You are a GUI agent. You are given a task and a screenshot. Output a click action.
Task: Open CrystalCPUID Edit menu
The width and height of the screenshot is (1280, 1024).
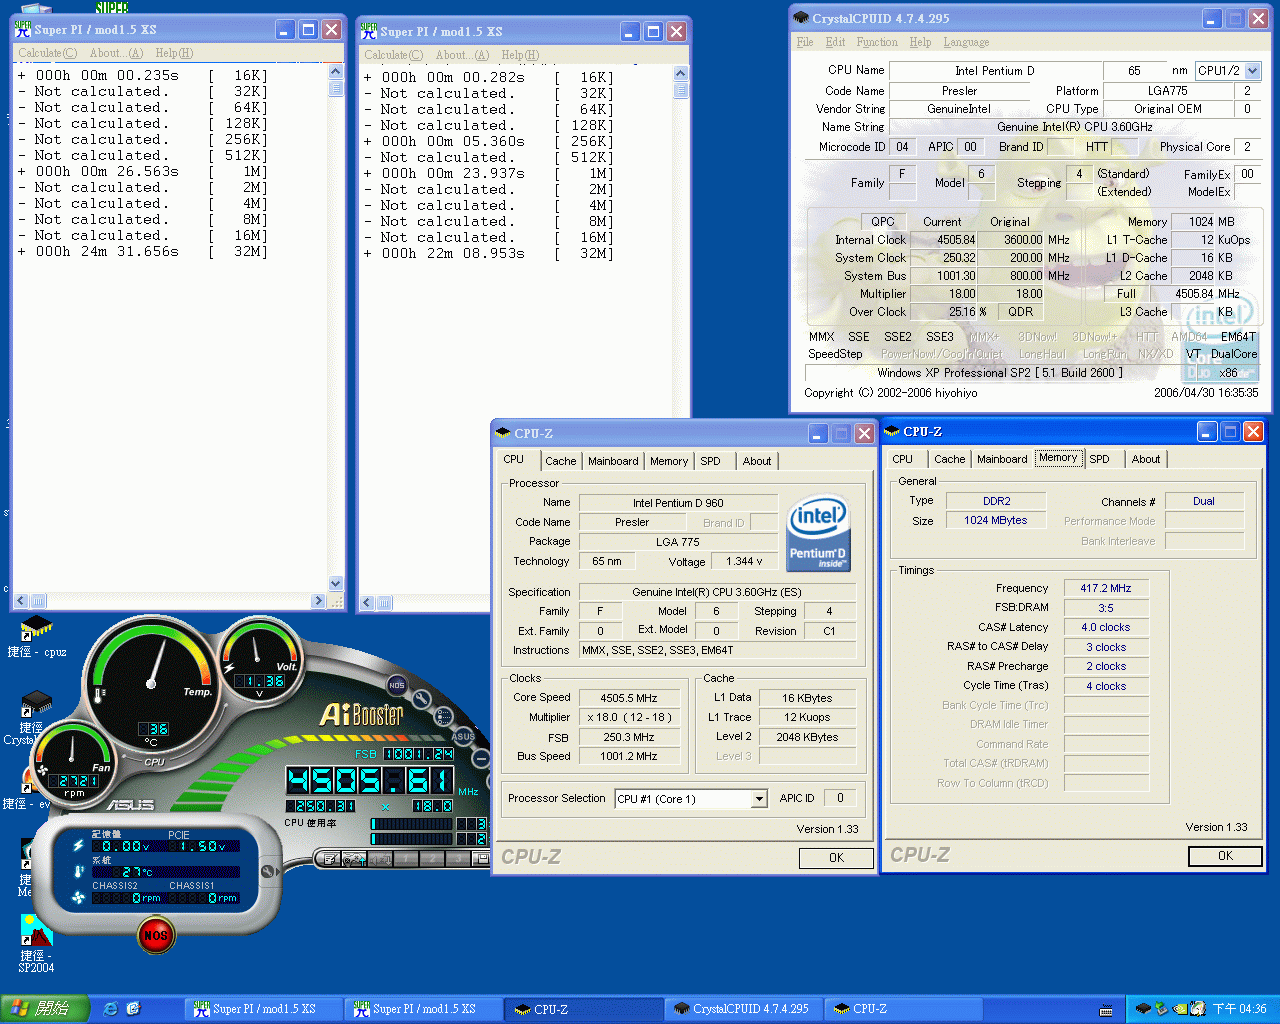pyautogui.click(x=835, y=42)
